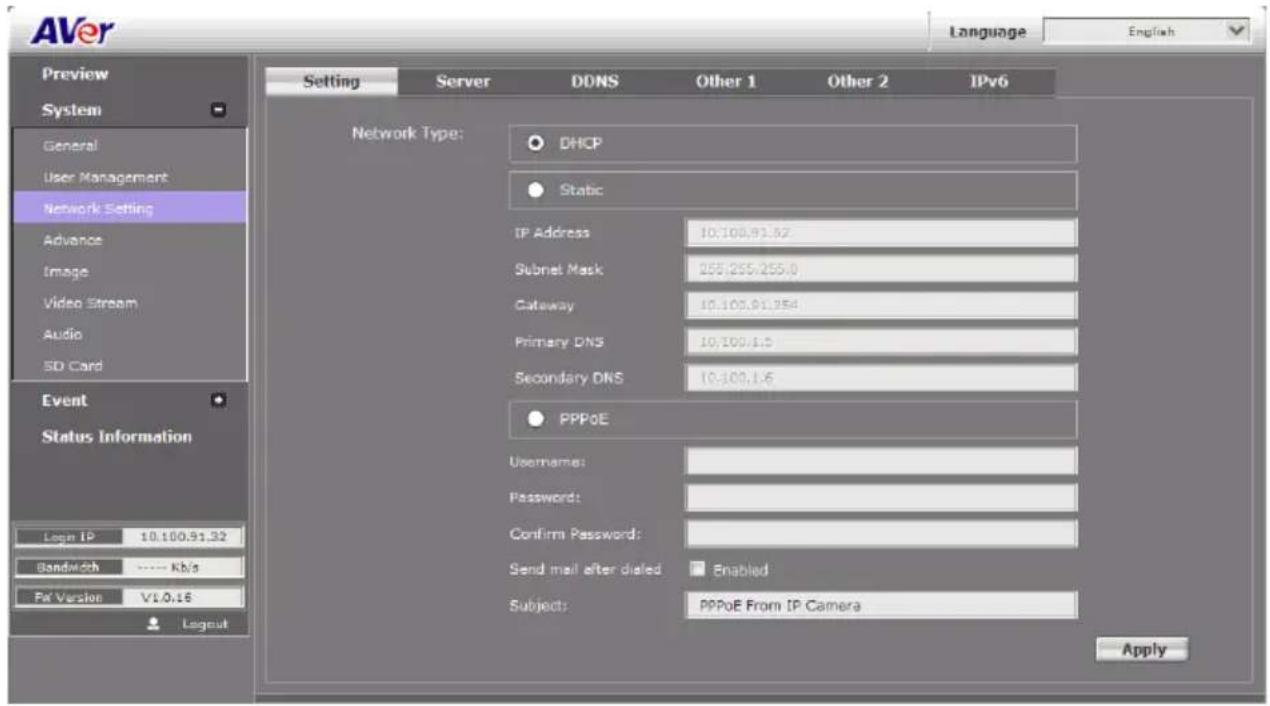Open the Language dropdown
This screenshot has width=1270, height=706.
[1147, 32]
